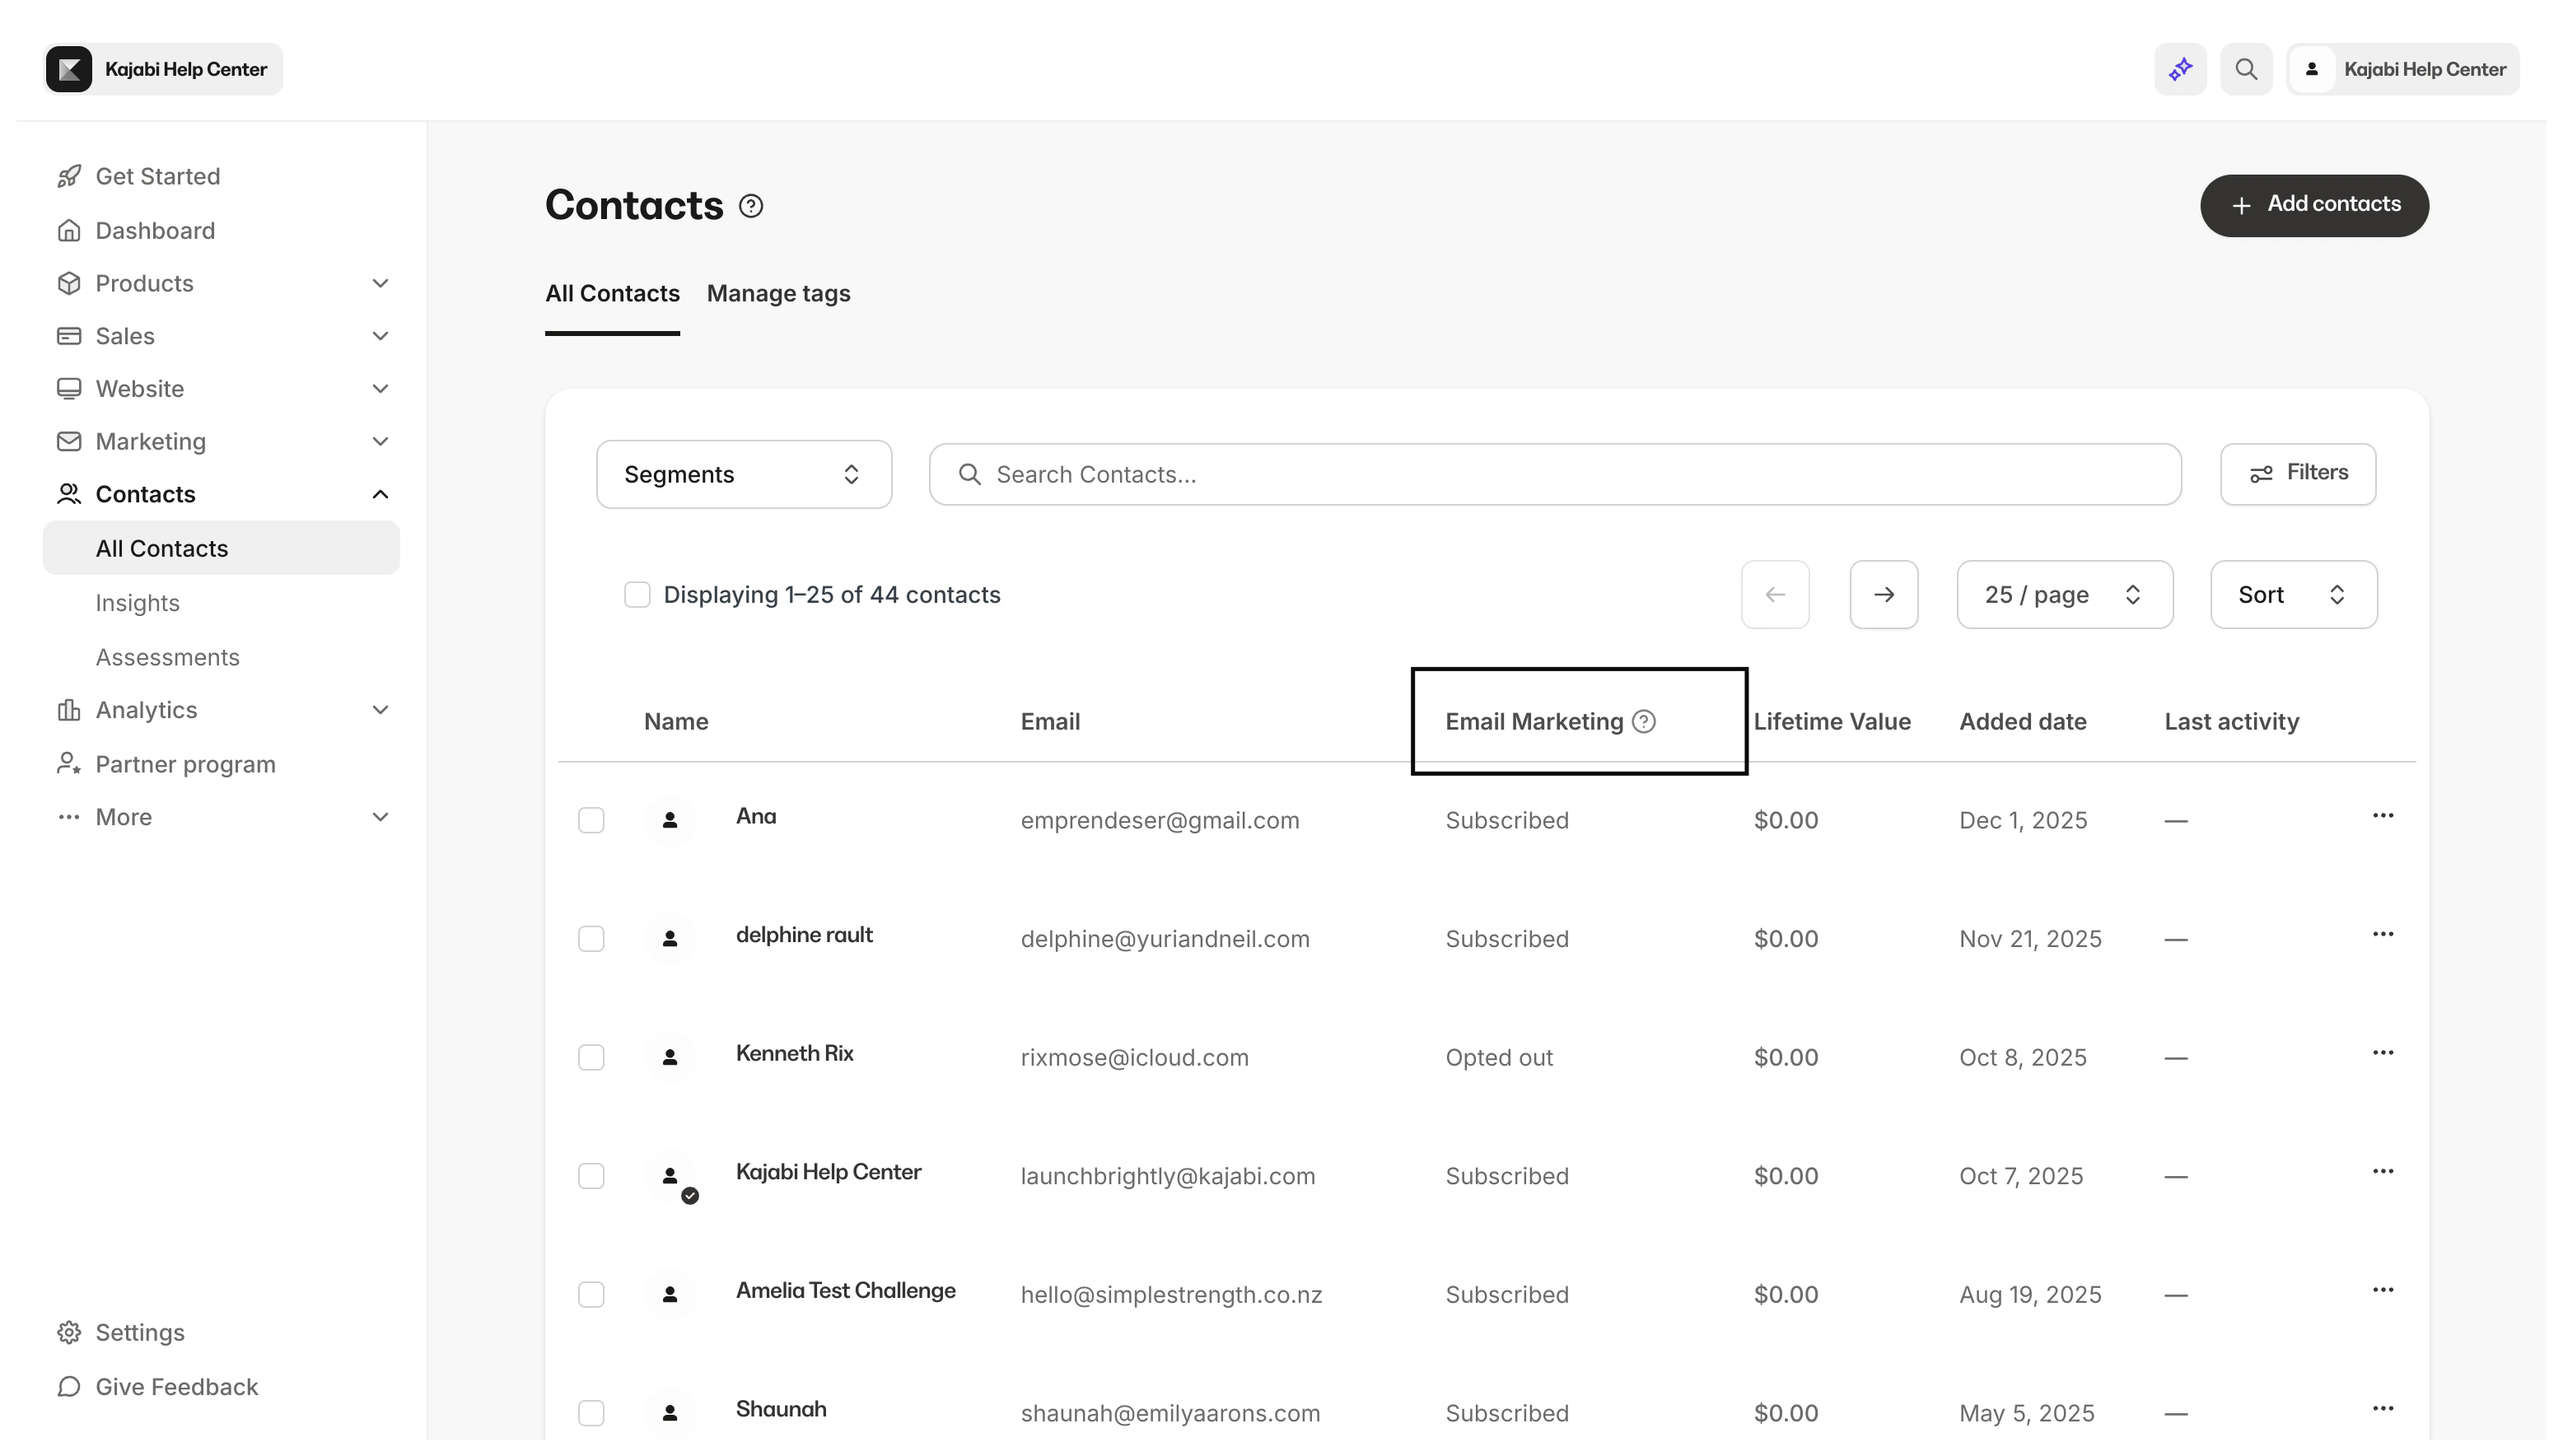Open the global search magnifier icon
Viewport: 2563px width, 1456px height.
tap(2246, 69)
